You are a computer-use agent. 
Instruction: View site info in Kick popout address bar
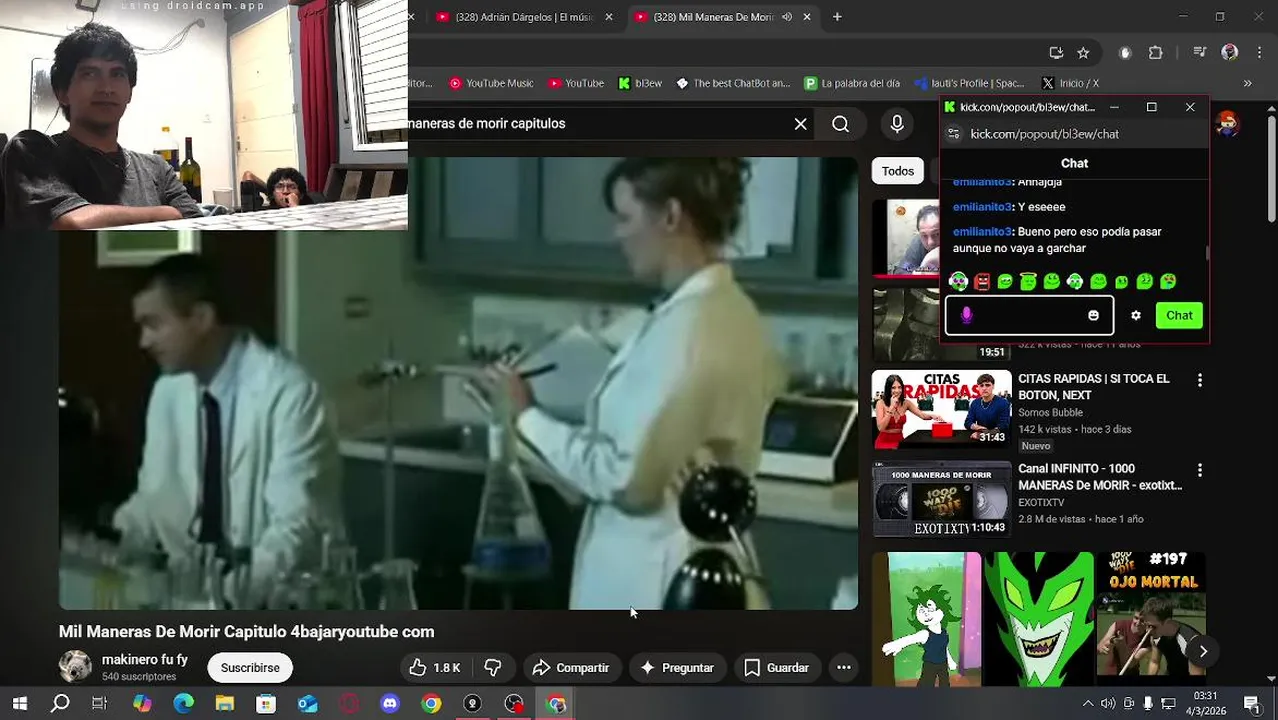[x=953, y=134]
